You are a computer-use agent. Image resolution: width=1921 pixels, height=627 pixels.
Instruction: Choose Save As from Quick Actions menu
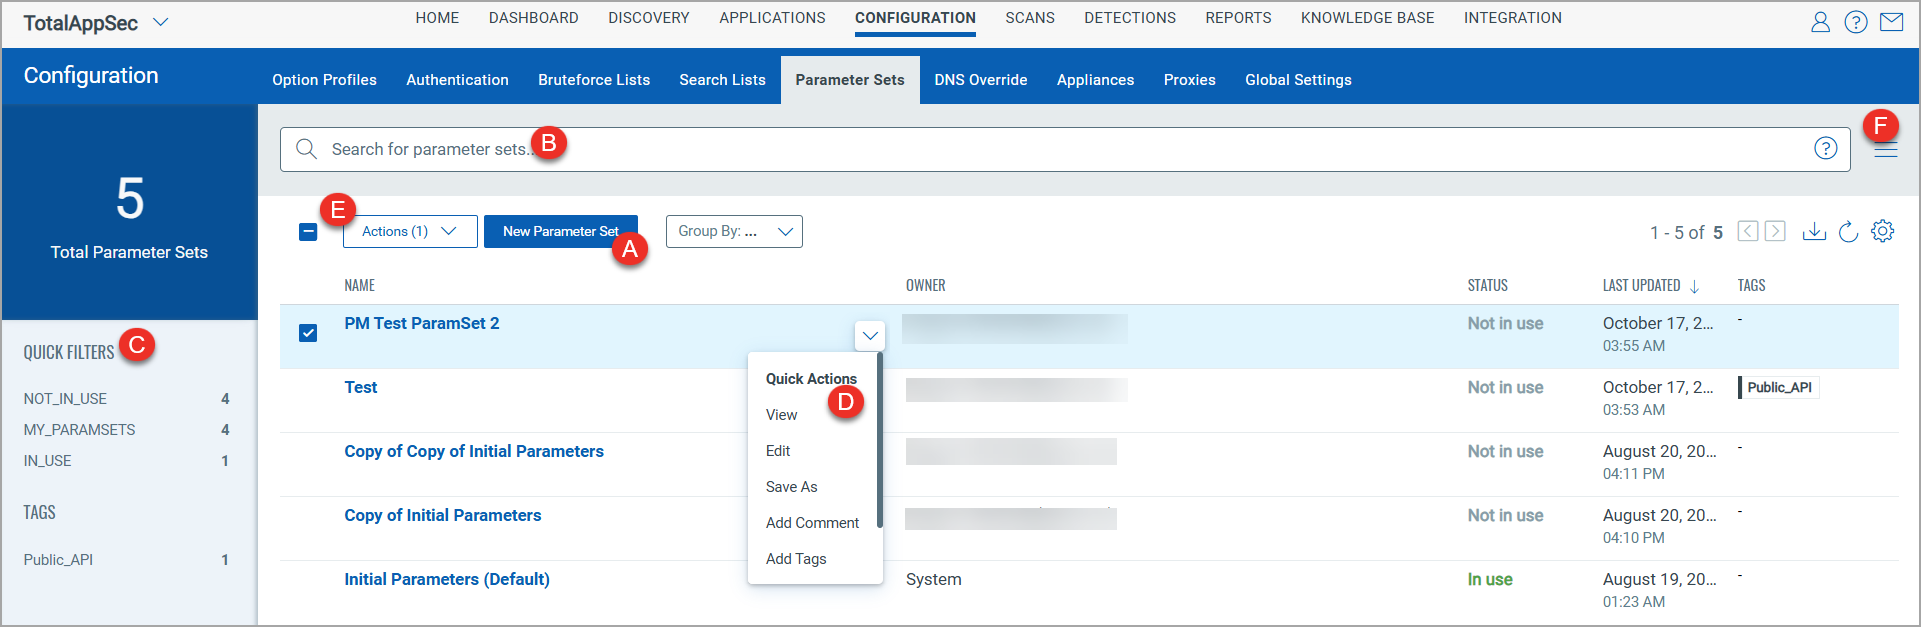(x=791, y=487)
